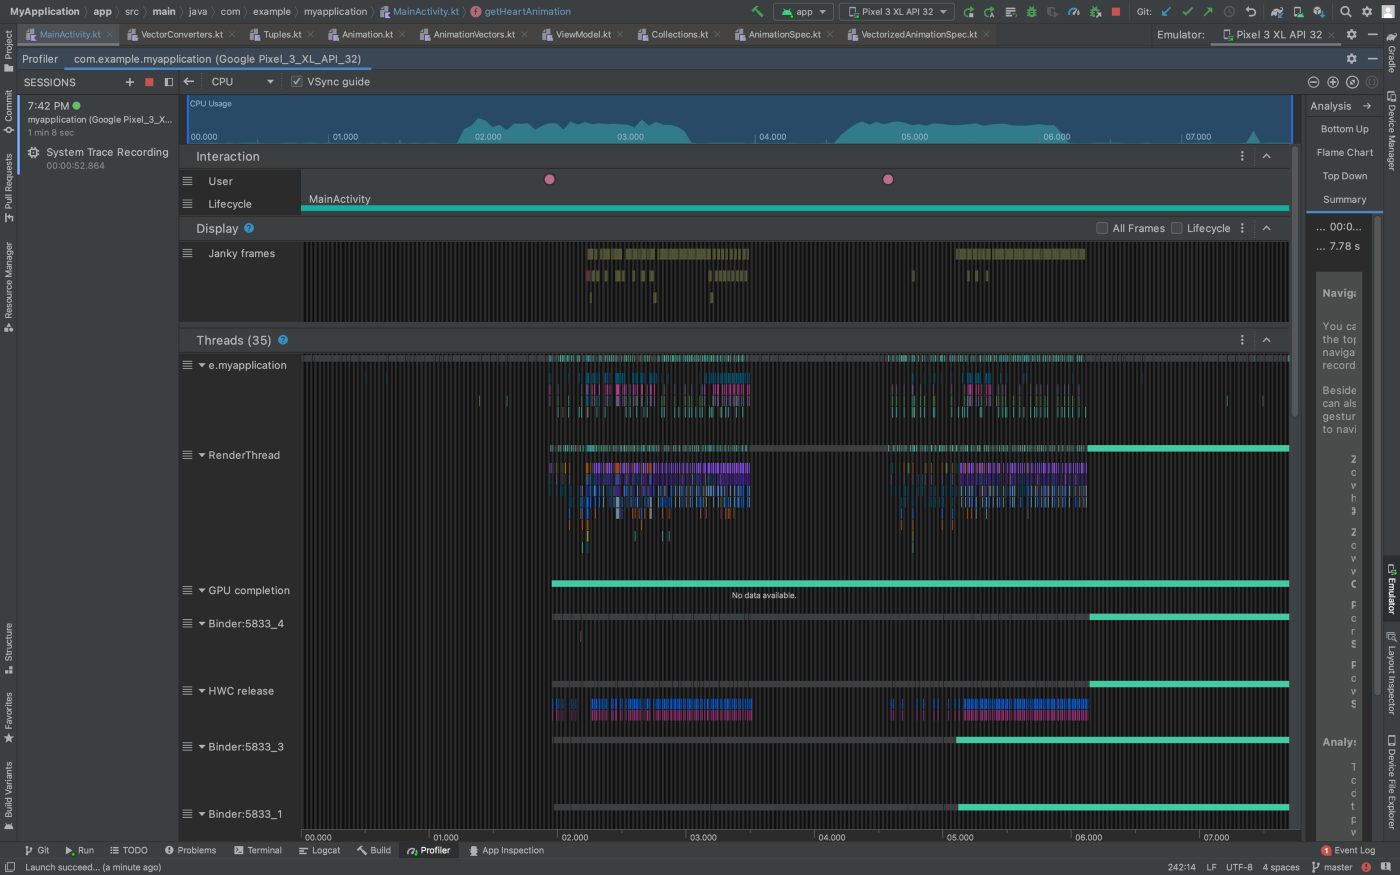Image resolution: width=1400 pixels, height=875 pixels.
Task: Open the Logcat tool window
Action: (x=319, y=850)
